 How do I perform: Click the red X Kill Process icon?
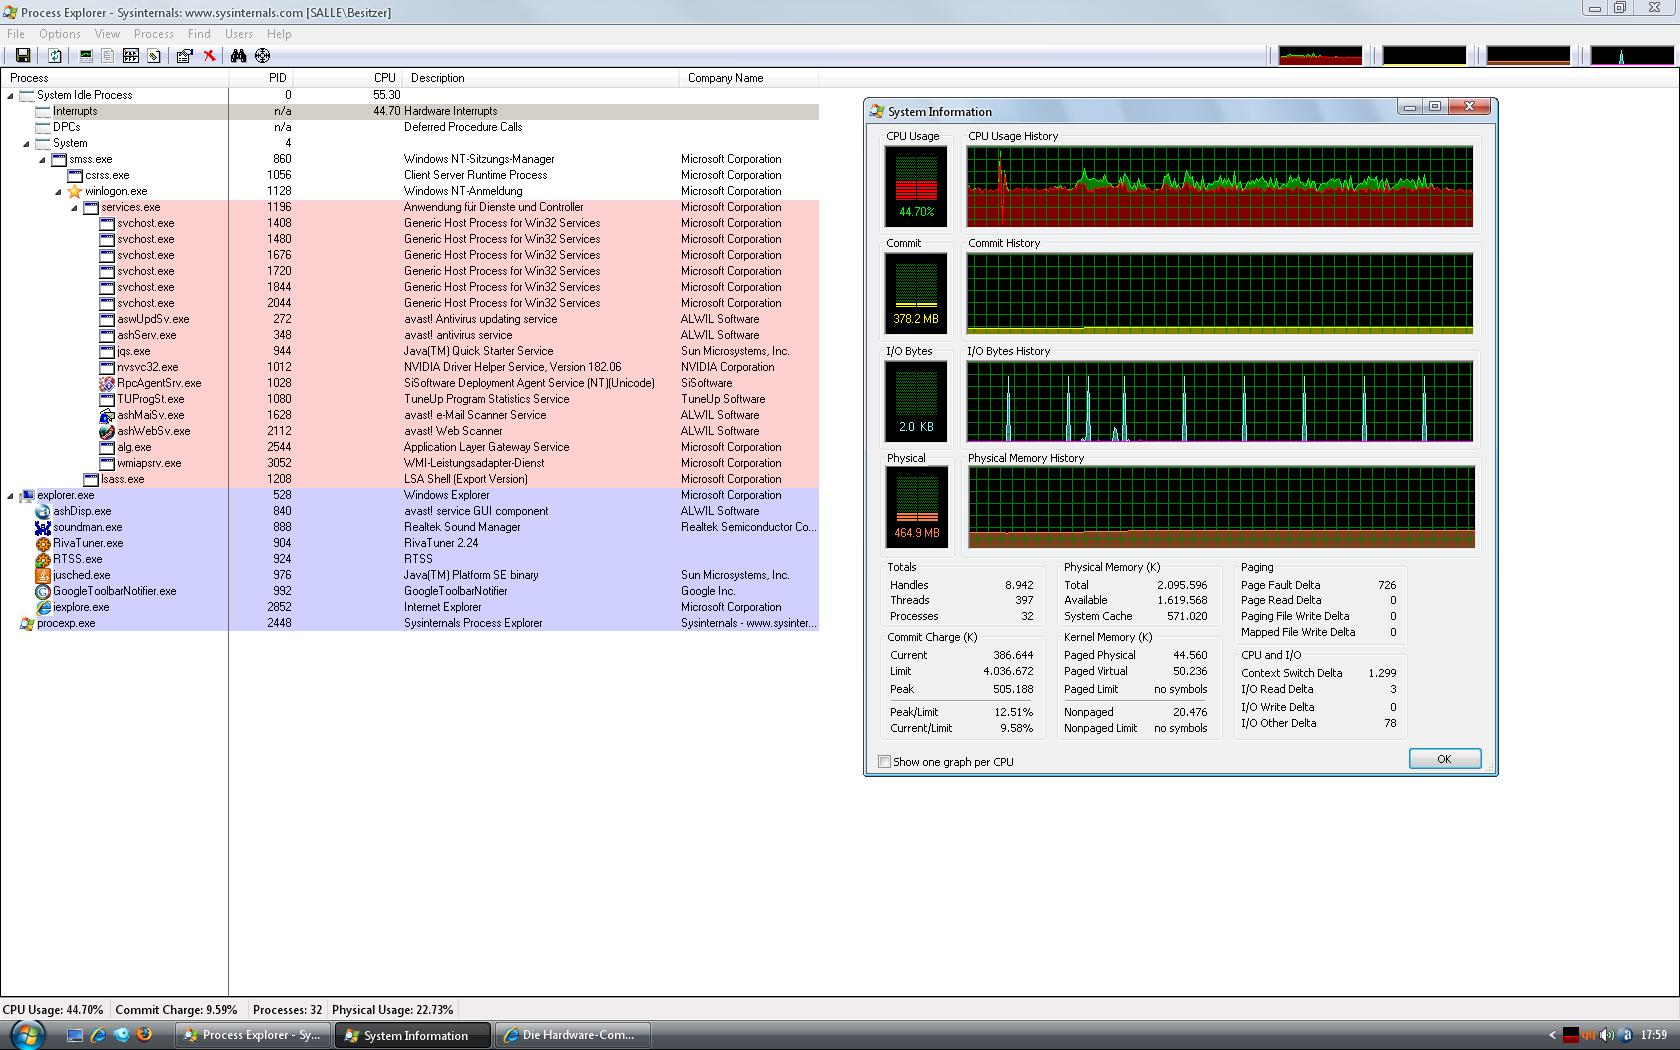pos(209,56)
